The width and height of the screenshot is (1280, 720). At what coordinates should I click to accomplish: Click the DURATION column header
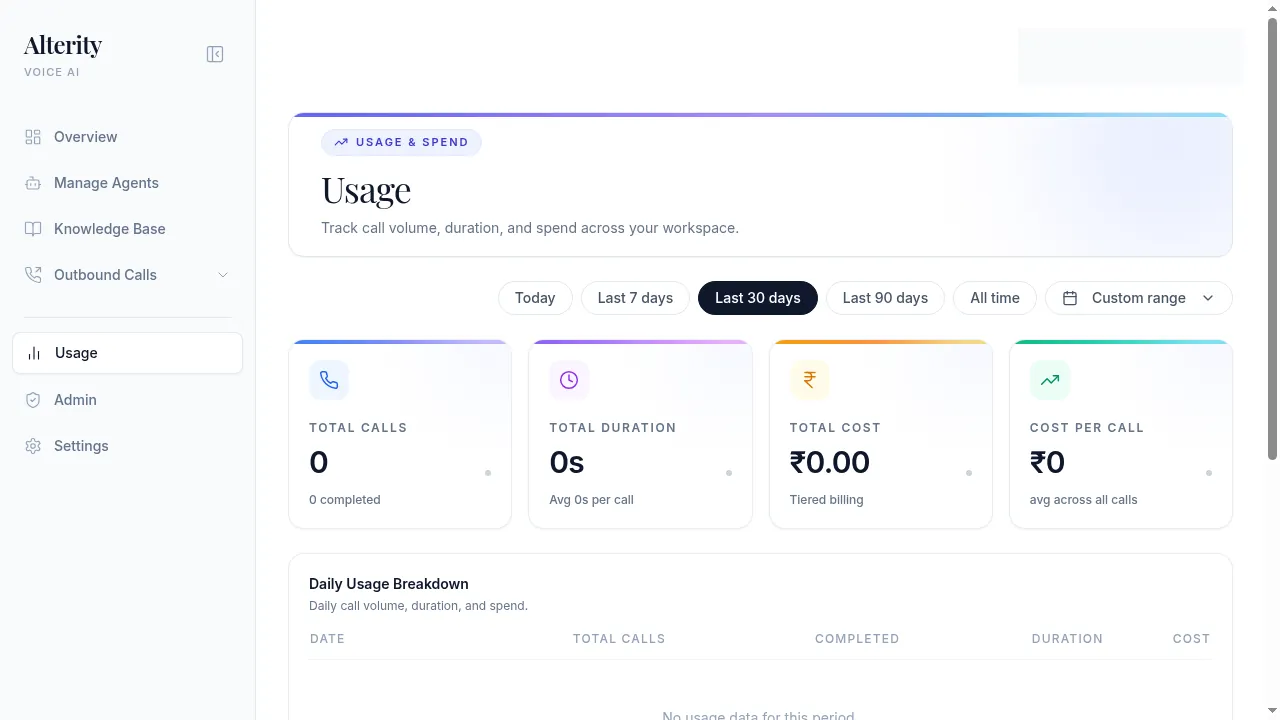[x=1067, y=638]
